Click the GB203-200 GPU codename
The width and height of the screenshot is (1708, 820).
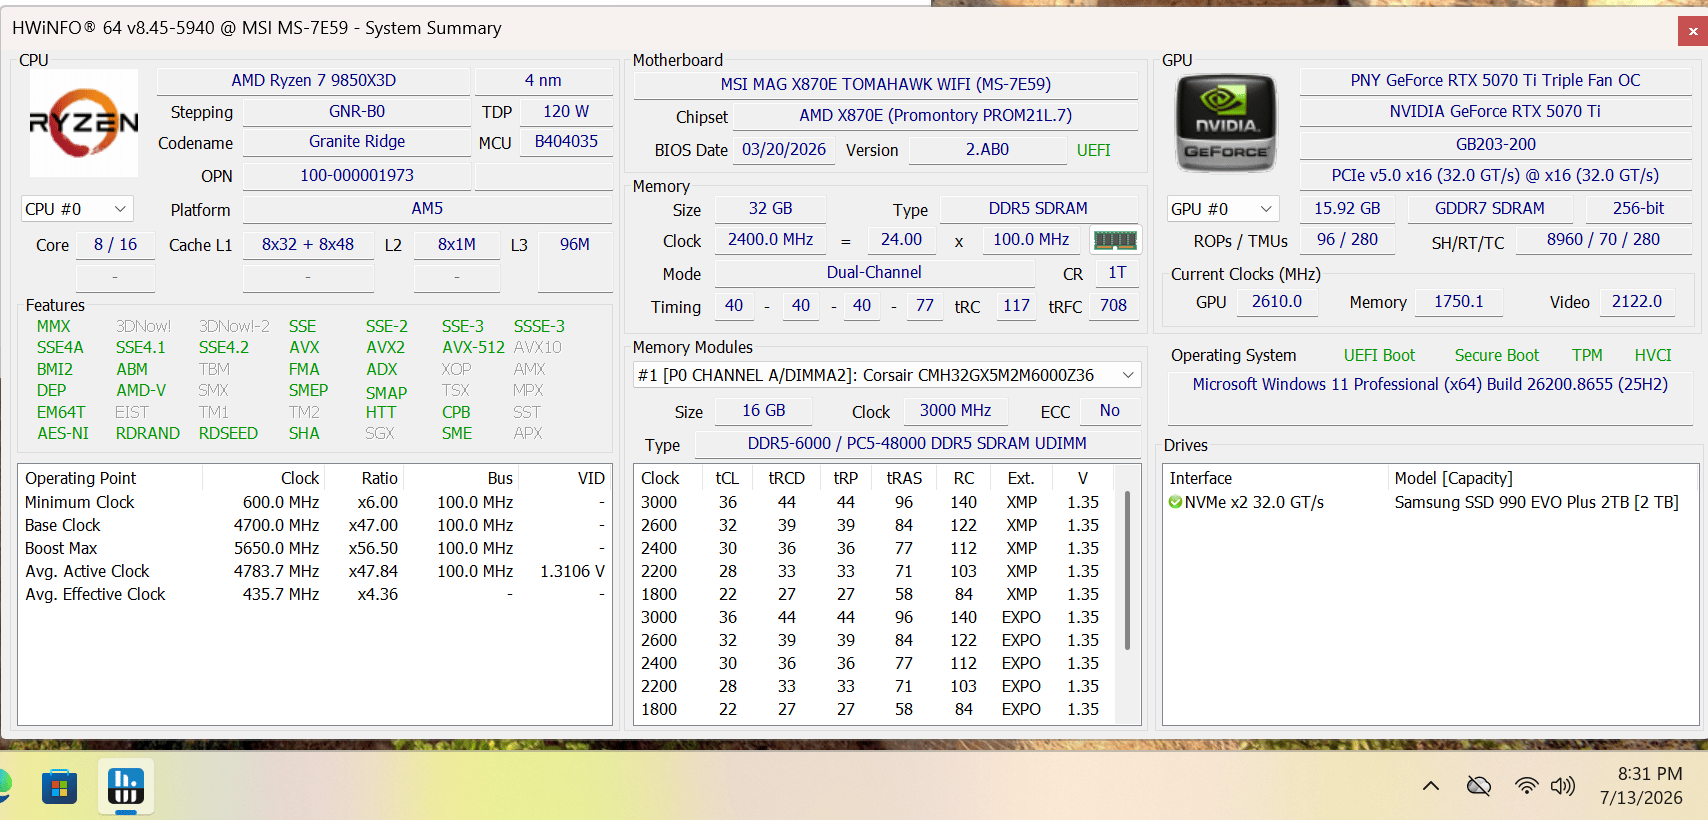pos(1495,144)
